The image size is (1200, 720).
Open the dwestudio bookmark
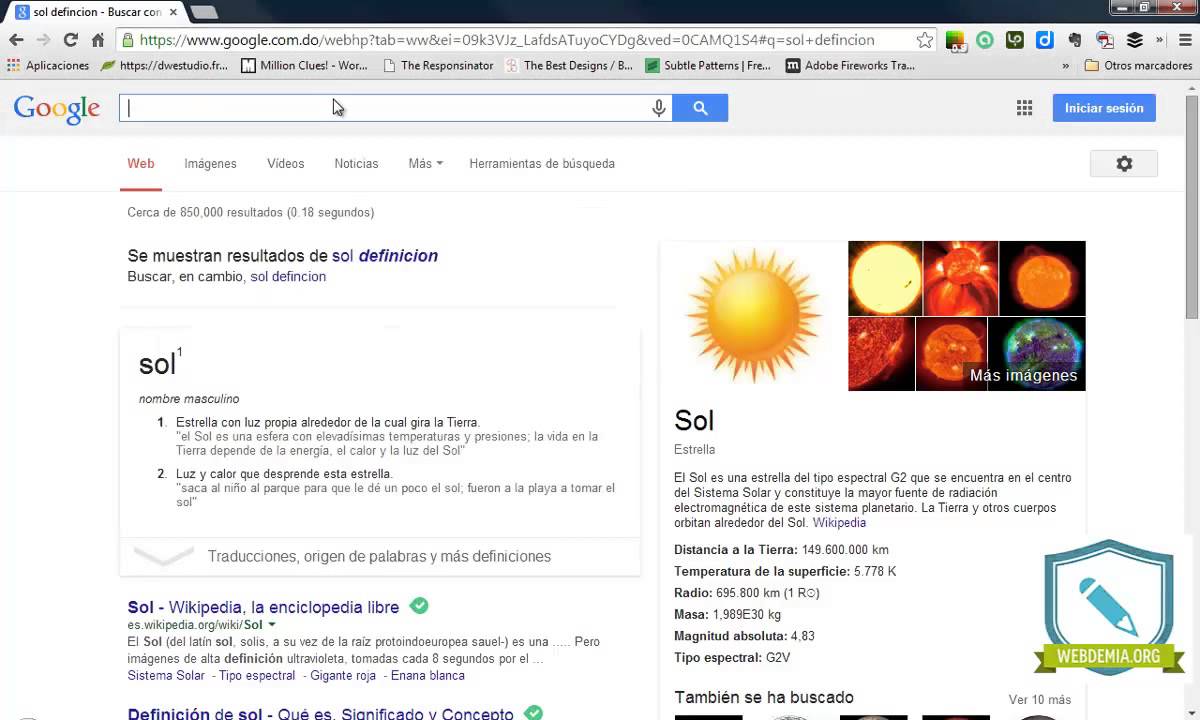pyautogui.click(x=164, y=65)
